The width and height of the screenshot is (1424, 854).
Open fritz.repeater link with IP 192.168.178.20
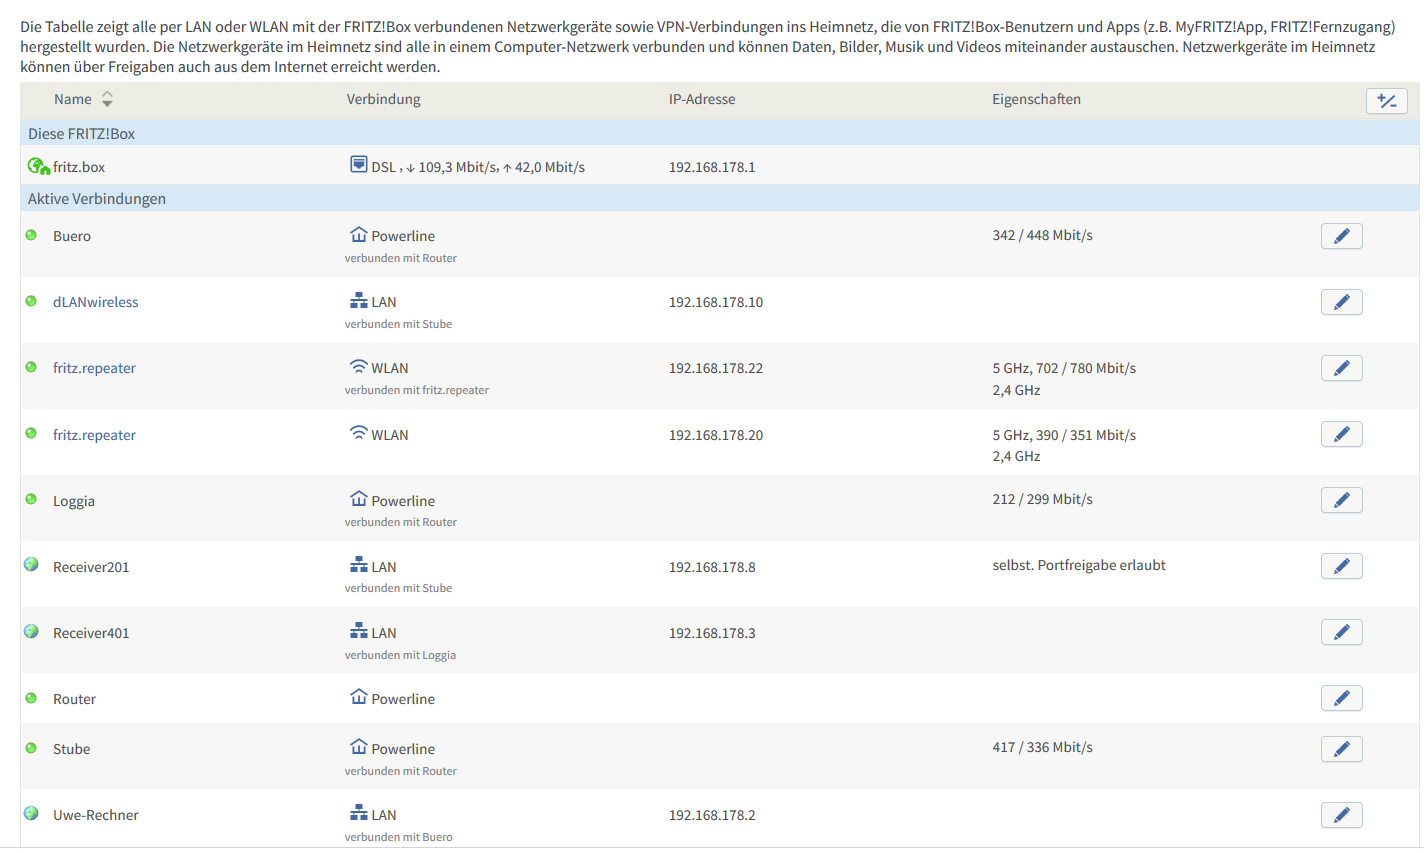(94, 435)
